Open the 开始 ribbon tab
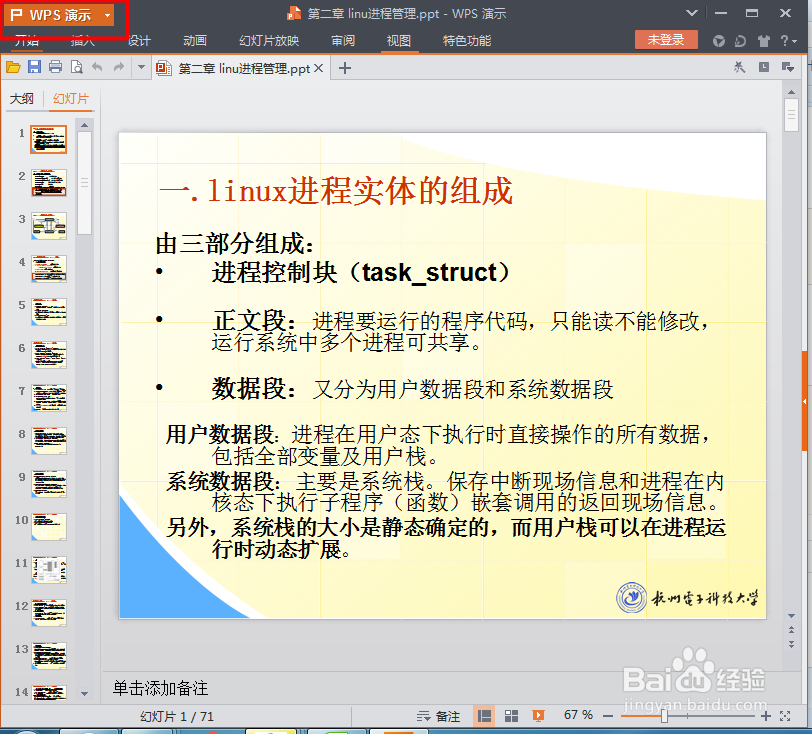The width and height of the screenshot is (812, 734). point(27,41)
